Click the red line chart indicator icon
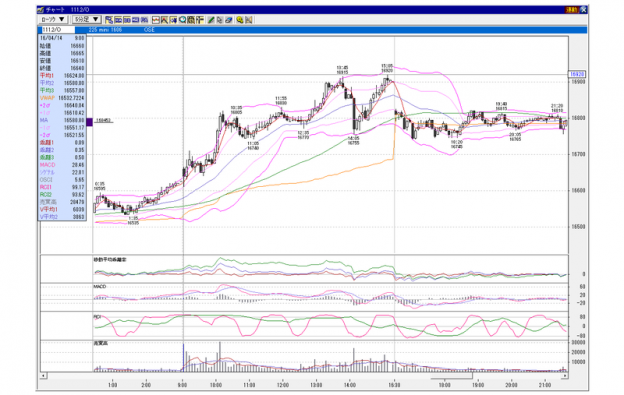Viewport: 624px width, 395px height. point(156,19)
